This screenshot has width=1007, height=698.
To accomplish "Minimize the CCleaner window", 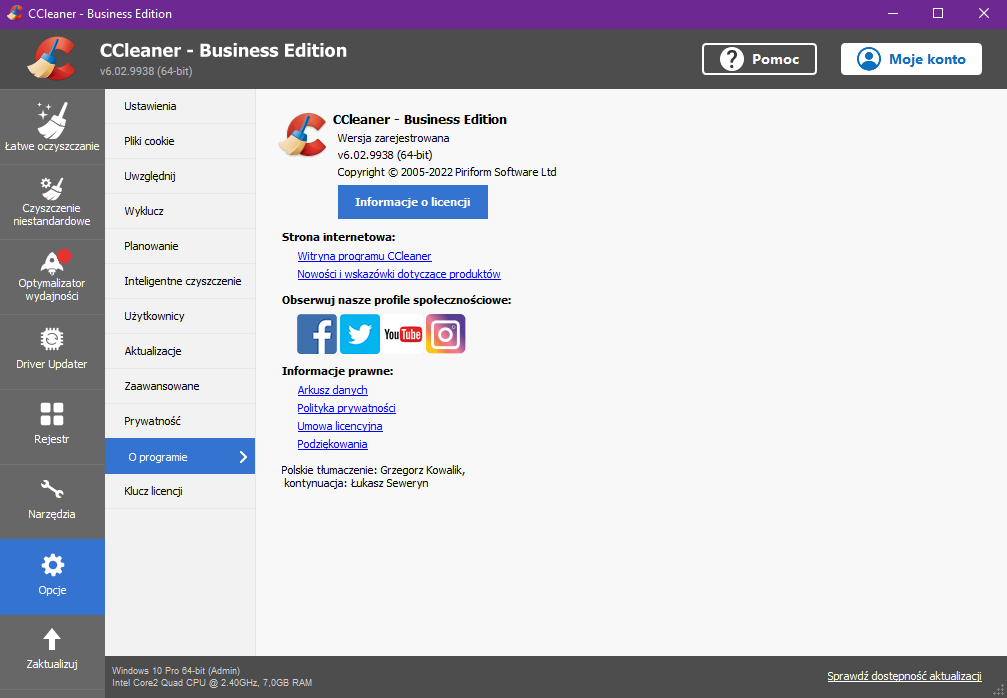I will (893, 13).
